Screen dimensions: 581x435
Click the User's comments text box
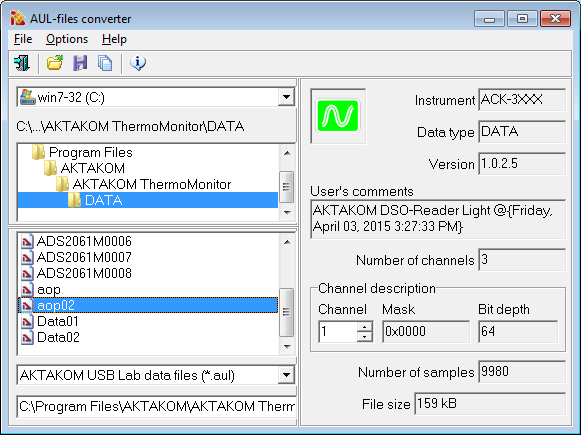point(438,219)
